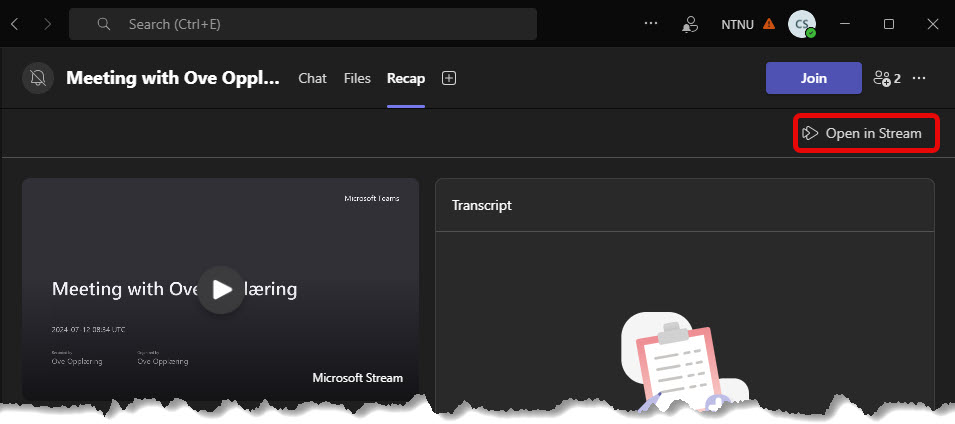Select the Recap tab
Screen dimensions: 955x424
tap(406, 78)
